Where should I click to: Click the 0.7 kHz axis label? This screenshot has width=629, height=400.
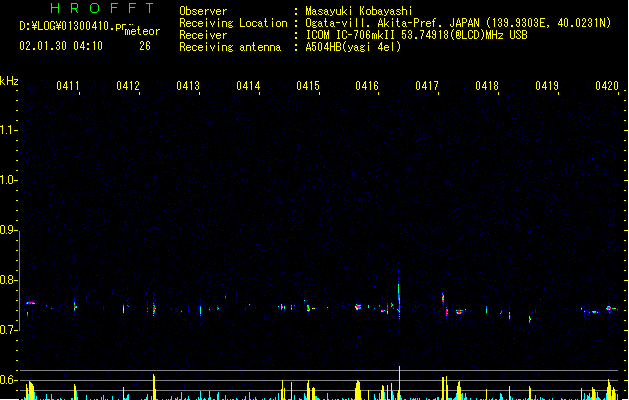(7, 330)
